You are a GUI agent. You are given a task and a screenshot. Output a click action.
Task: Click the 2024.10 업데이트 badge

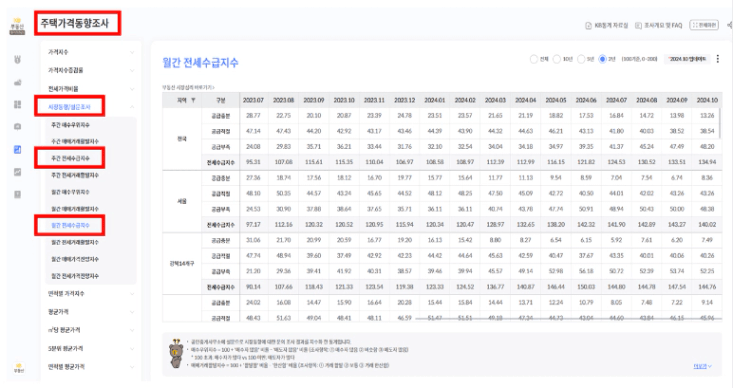click(687, 59)
